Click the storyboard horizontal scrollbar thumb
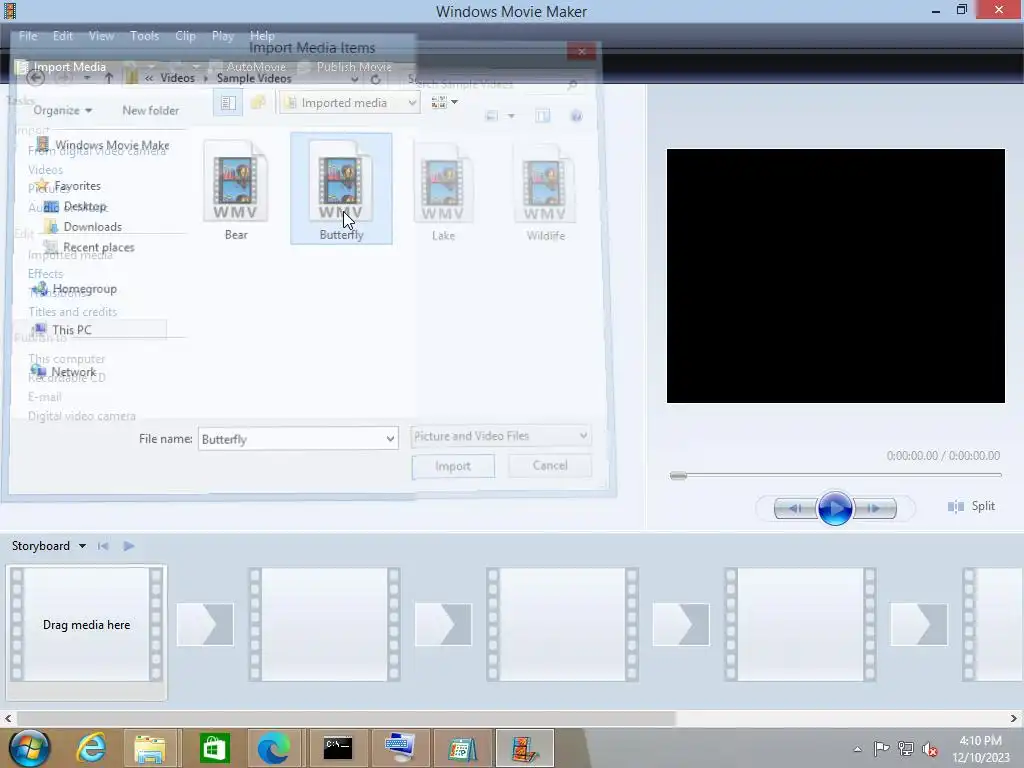The image size is (1024, 768). click(x=345, y=718)
